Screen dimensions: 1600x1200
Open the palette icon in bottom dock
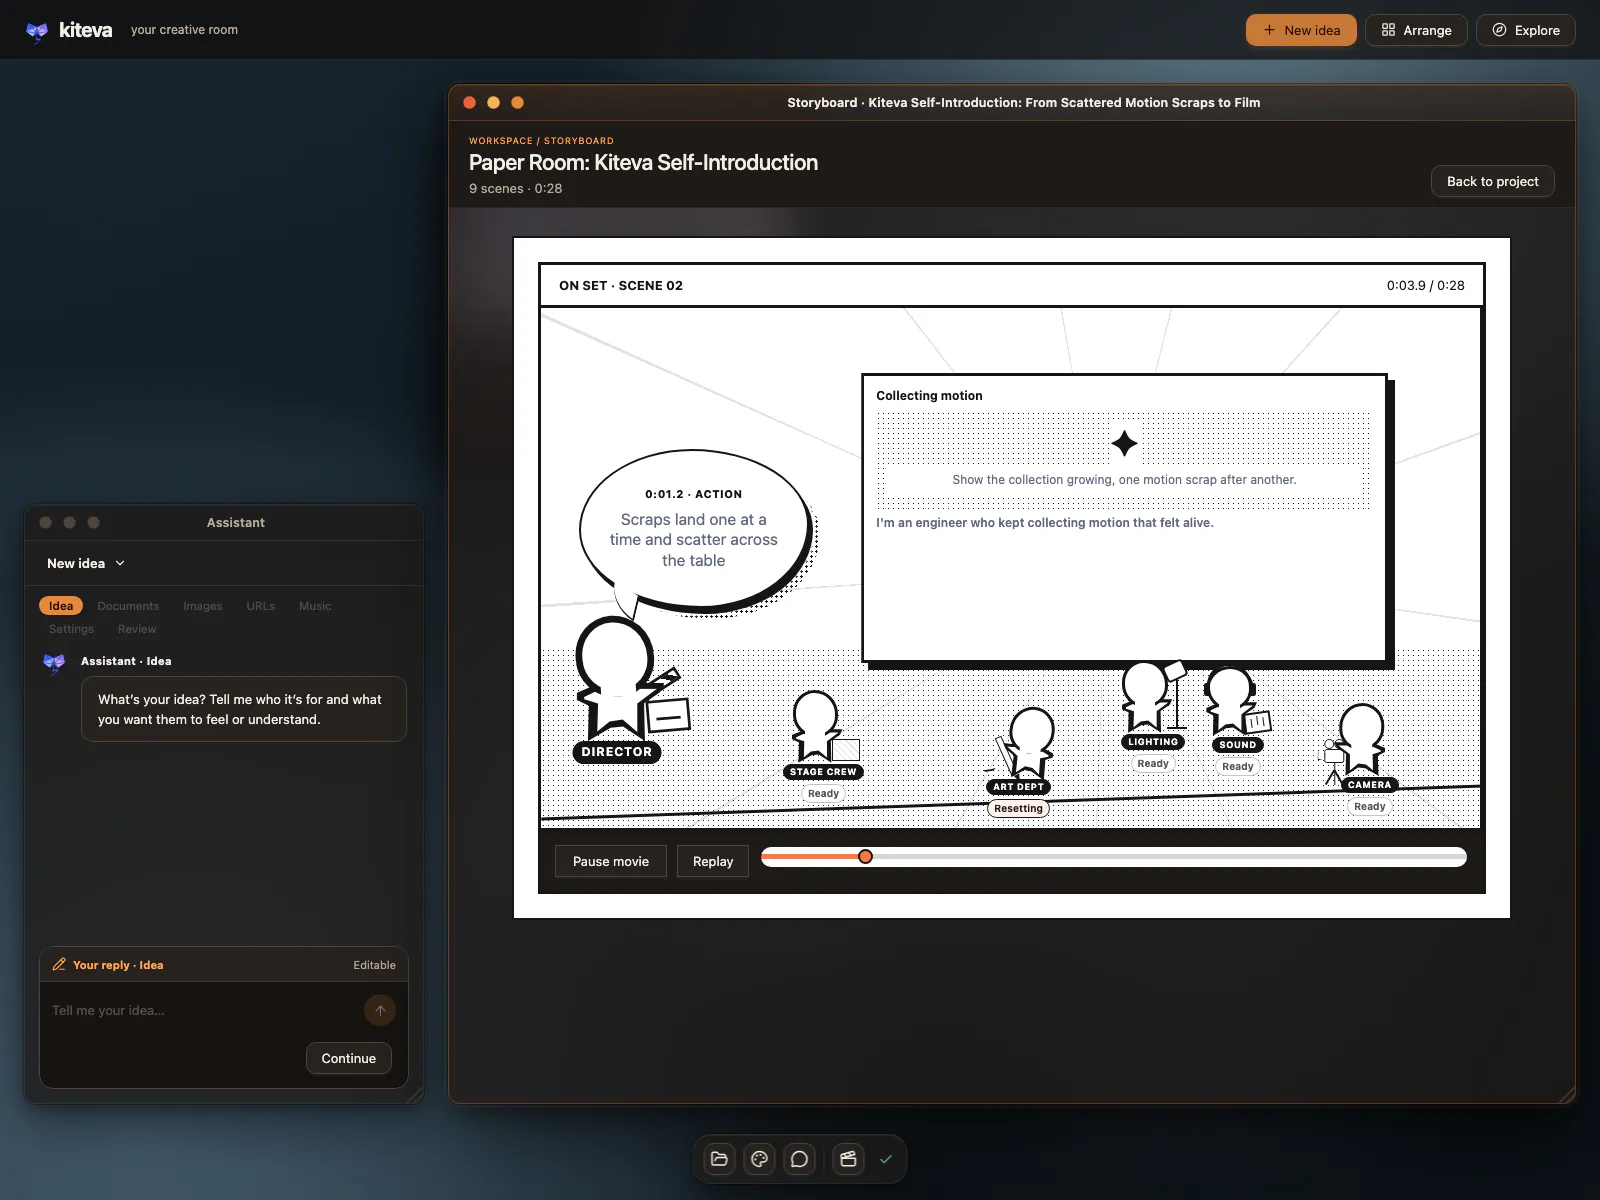coord(759,1159)
